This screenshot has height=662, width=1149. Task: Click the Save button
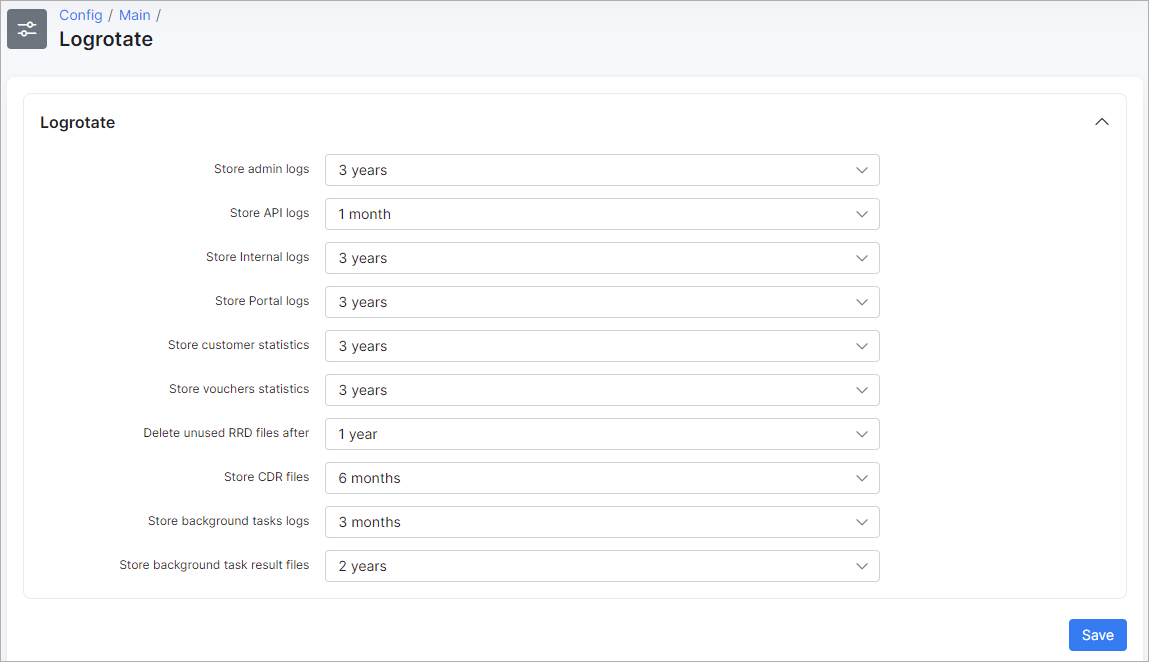tap(1097, 635)
